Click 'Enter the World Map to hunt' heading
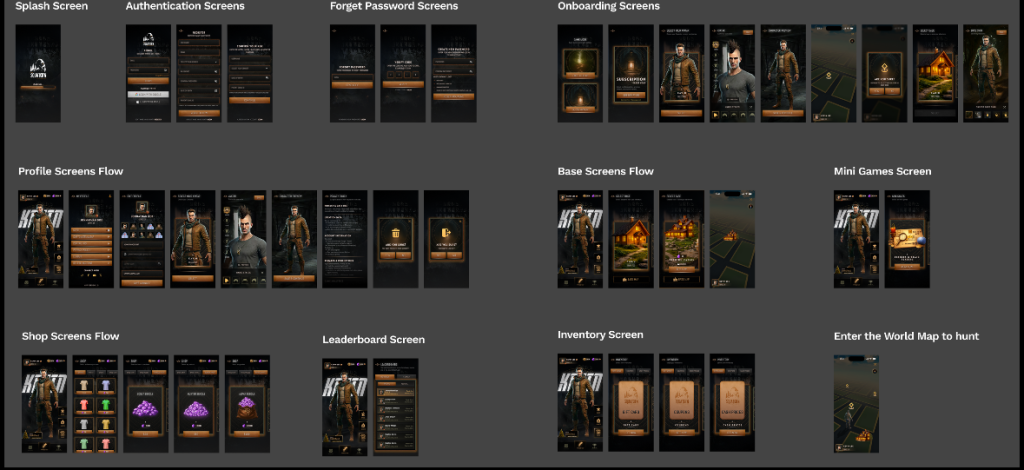This screenshot has width=1024, height=470. (x=906, y=336)
